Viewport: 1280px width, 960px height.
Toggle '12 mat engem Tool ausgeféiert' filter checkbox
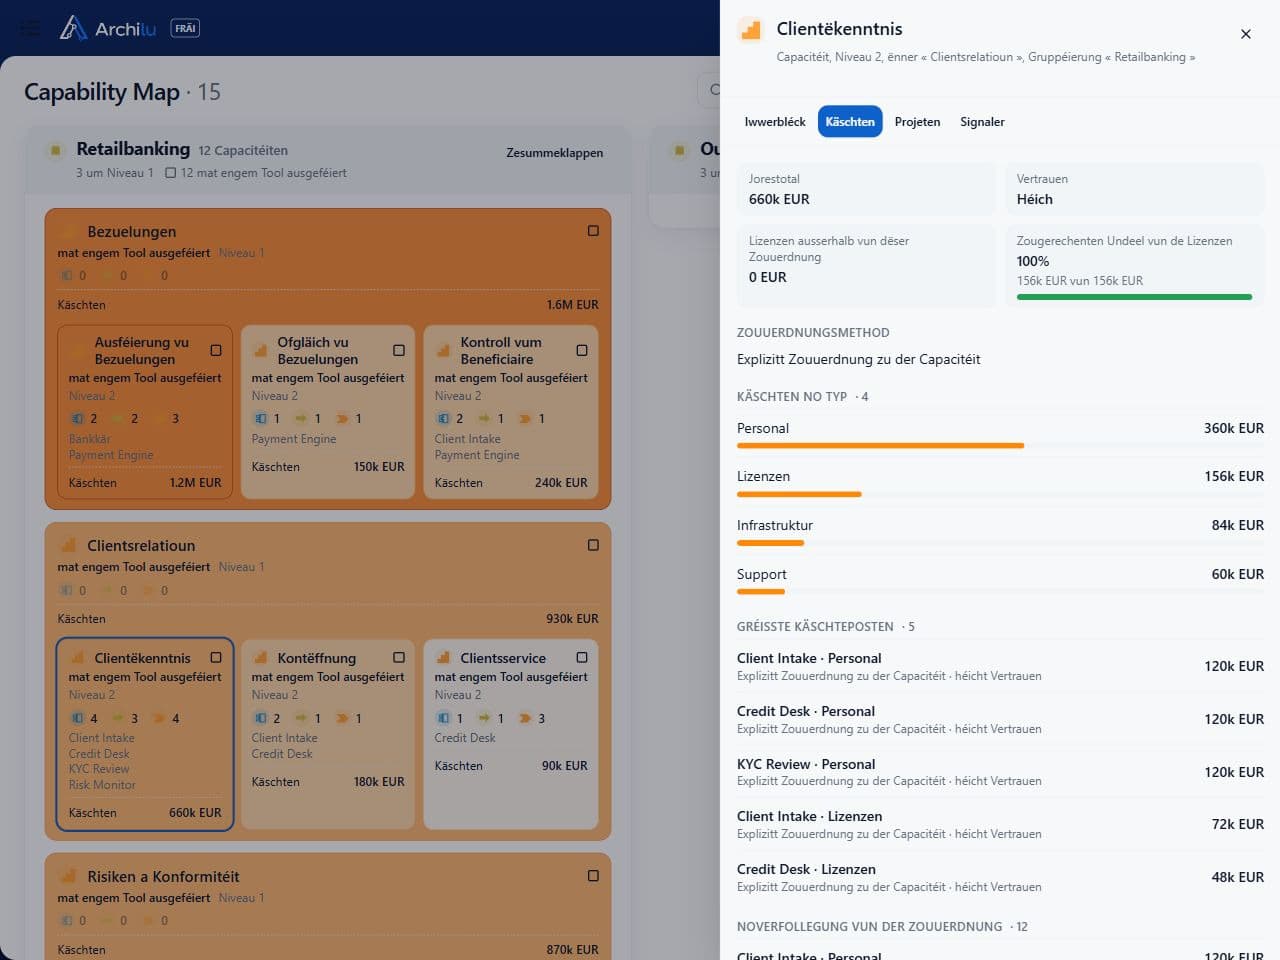pyautogui.click(x=171, y=173)
